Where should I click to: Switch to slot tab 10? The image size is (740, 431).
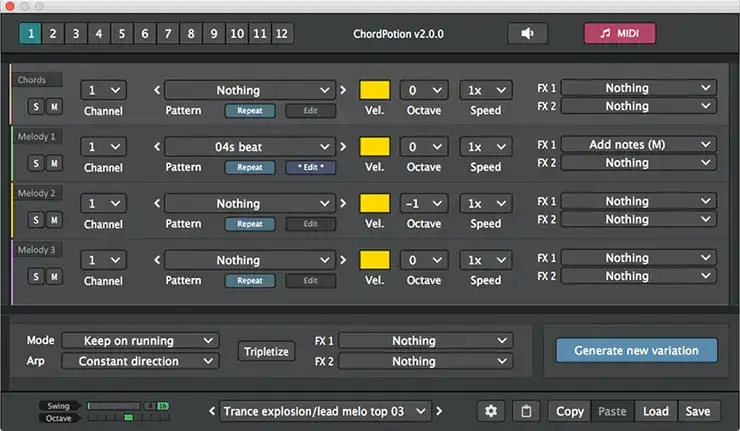pyautogui.click(x=237, y=34)
